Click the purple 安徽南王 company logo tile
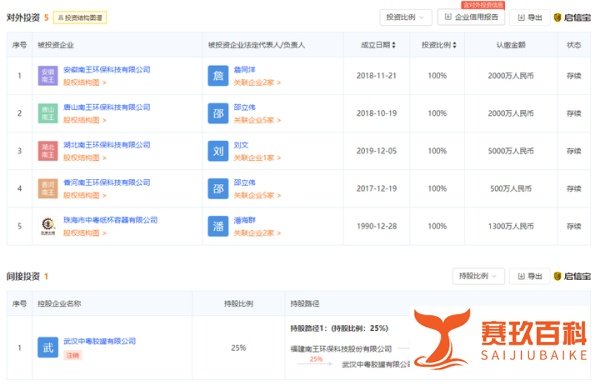The height and width of the screenshot is (385, 600). coord(48,75)
